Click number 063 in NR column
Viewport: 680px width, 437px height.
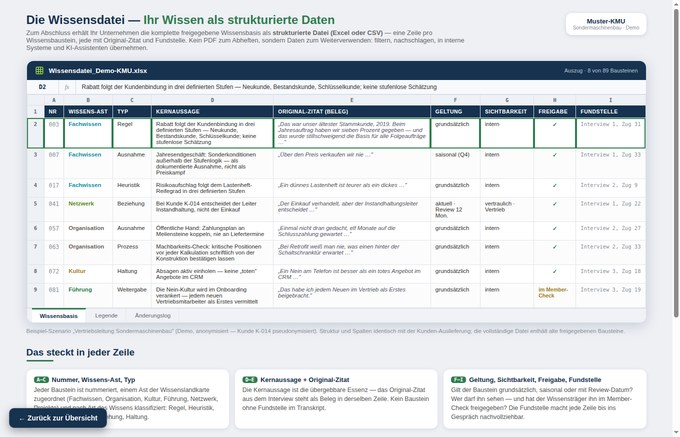click(54, 247)
